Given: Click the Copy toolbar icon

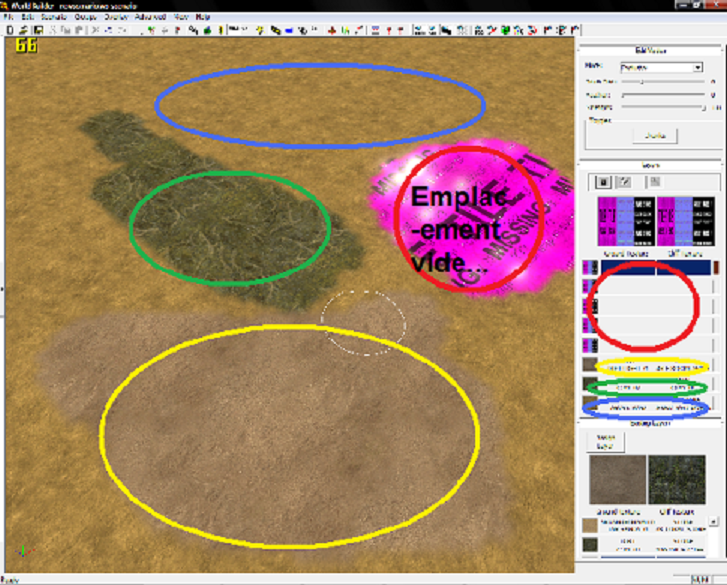Looking at the screenshot, I should click(66, 30).
